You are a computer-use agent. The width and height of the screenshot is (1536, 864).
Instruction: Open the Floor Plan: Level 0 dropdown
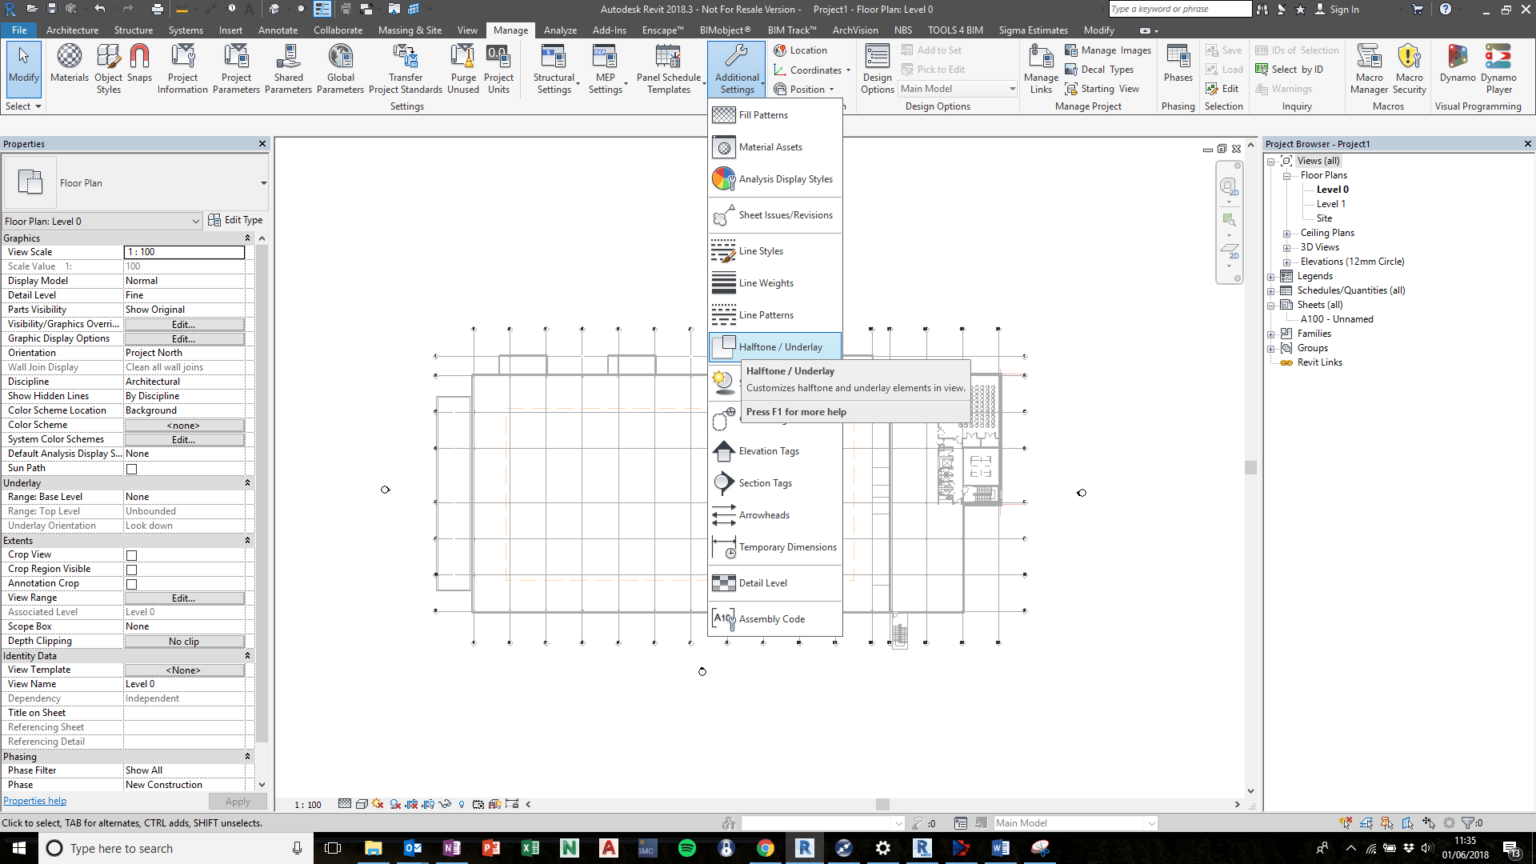tap(102, 221)
